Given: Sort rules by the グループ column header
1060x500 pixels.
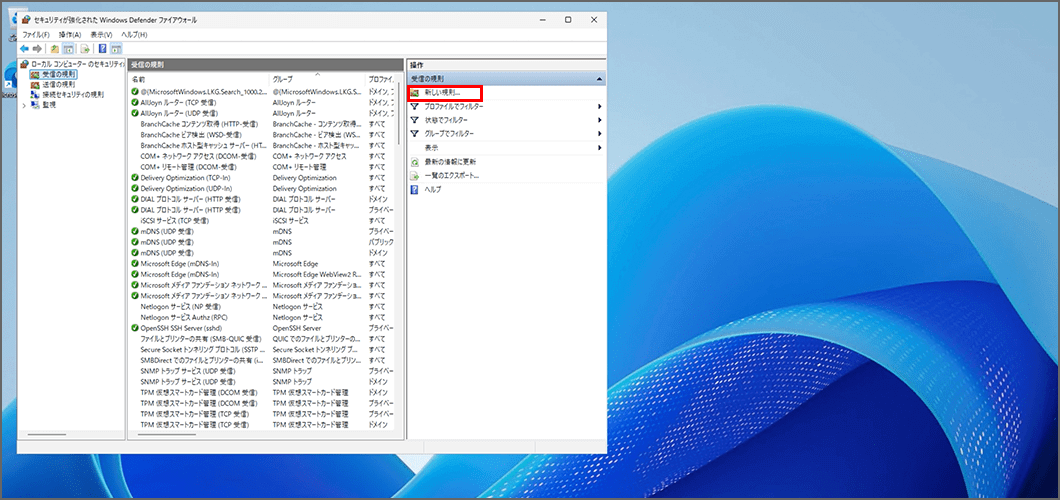Looking at the screenshot, I should 283,79.
